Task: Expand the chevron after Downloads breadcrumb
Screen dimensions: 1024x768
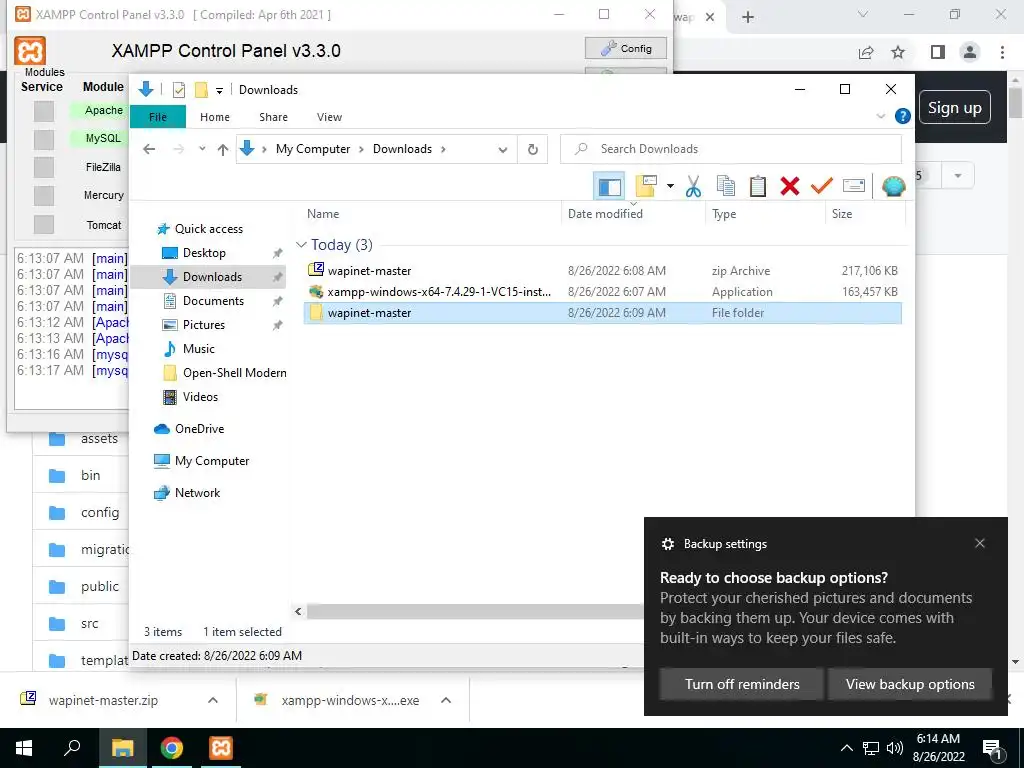Action: pyautogui.click(x=443, y=149)
